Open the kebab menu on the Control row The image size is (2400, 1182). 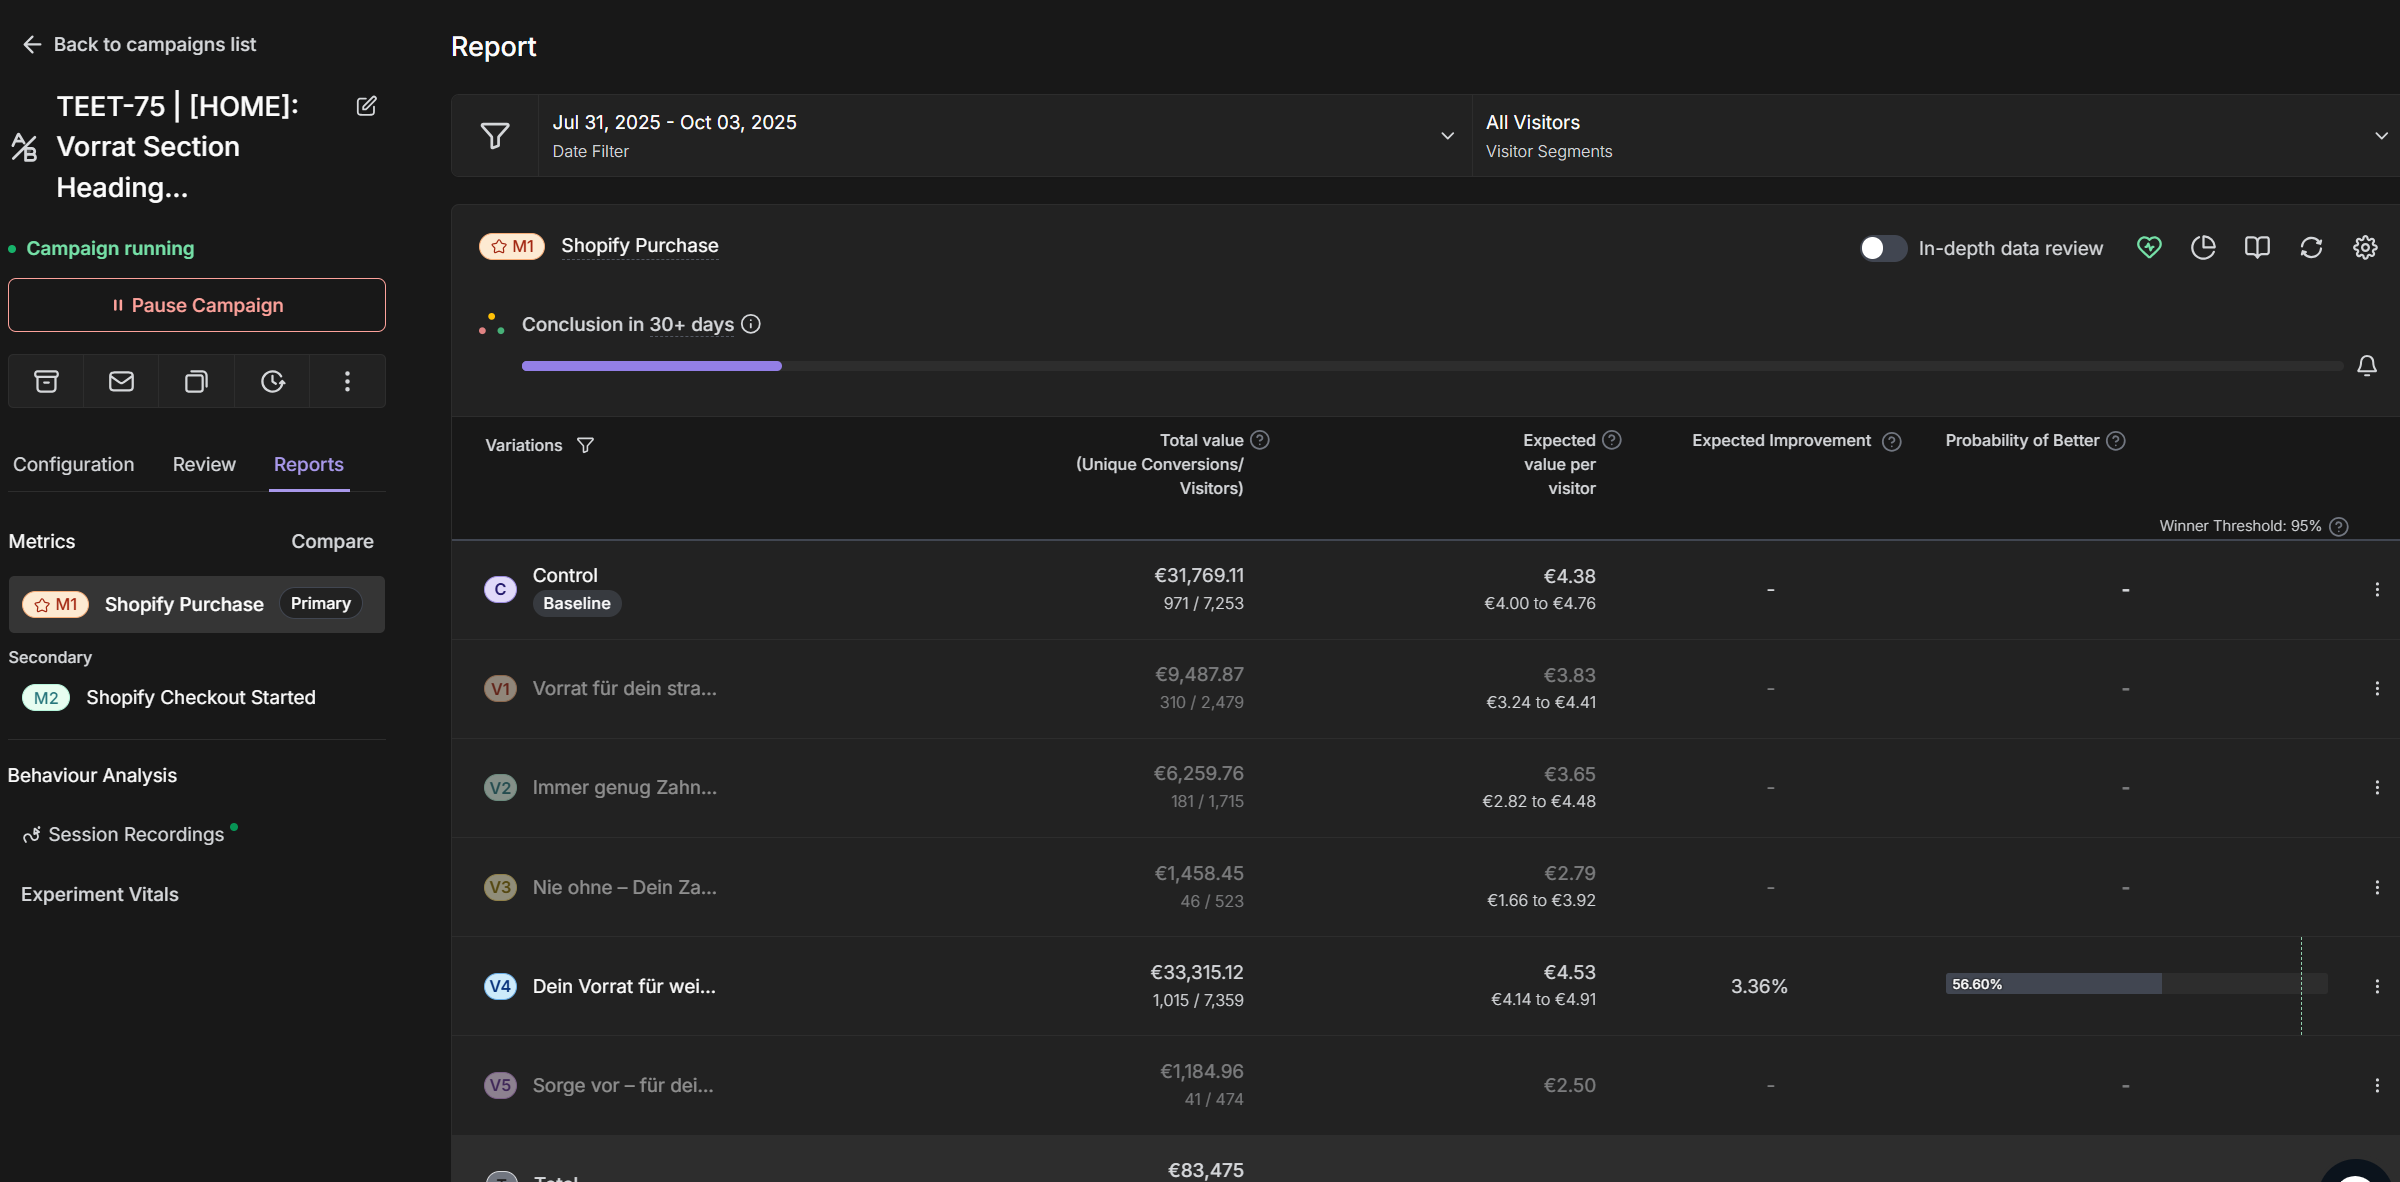(2379, 589)
